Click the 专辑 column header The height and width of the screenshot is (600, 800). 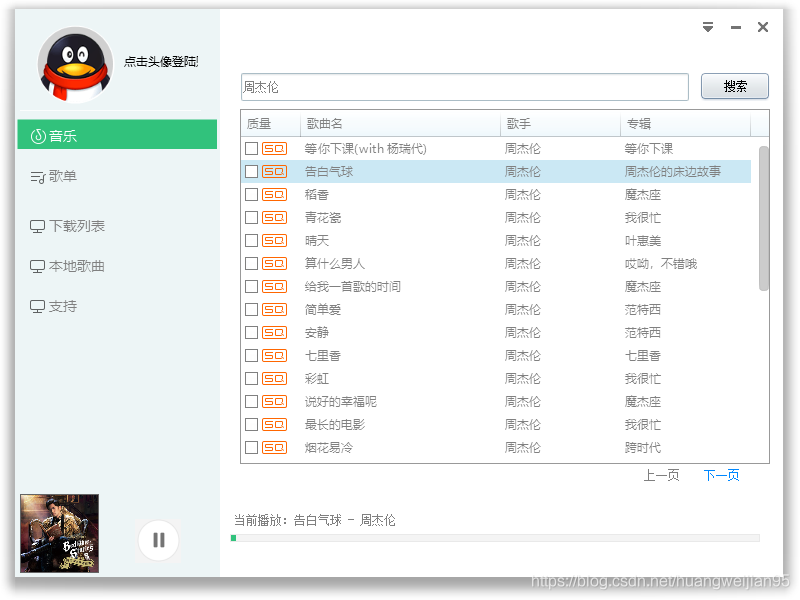[685, 123]
